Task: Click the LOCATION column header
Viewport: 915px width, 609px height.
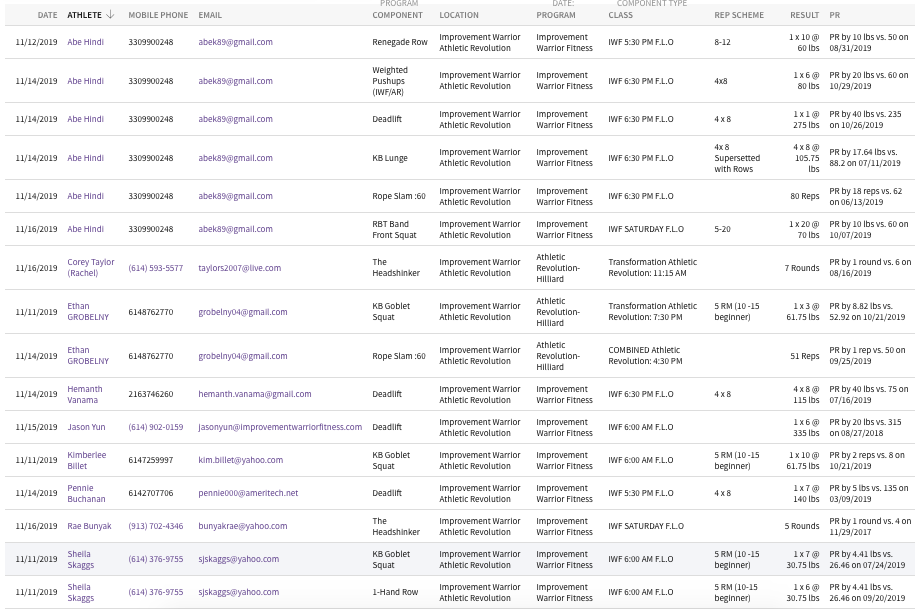Action: 459,15
